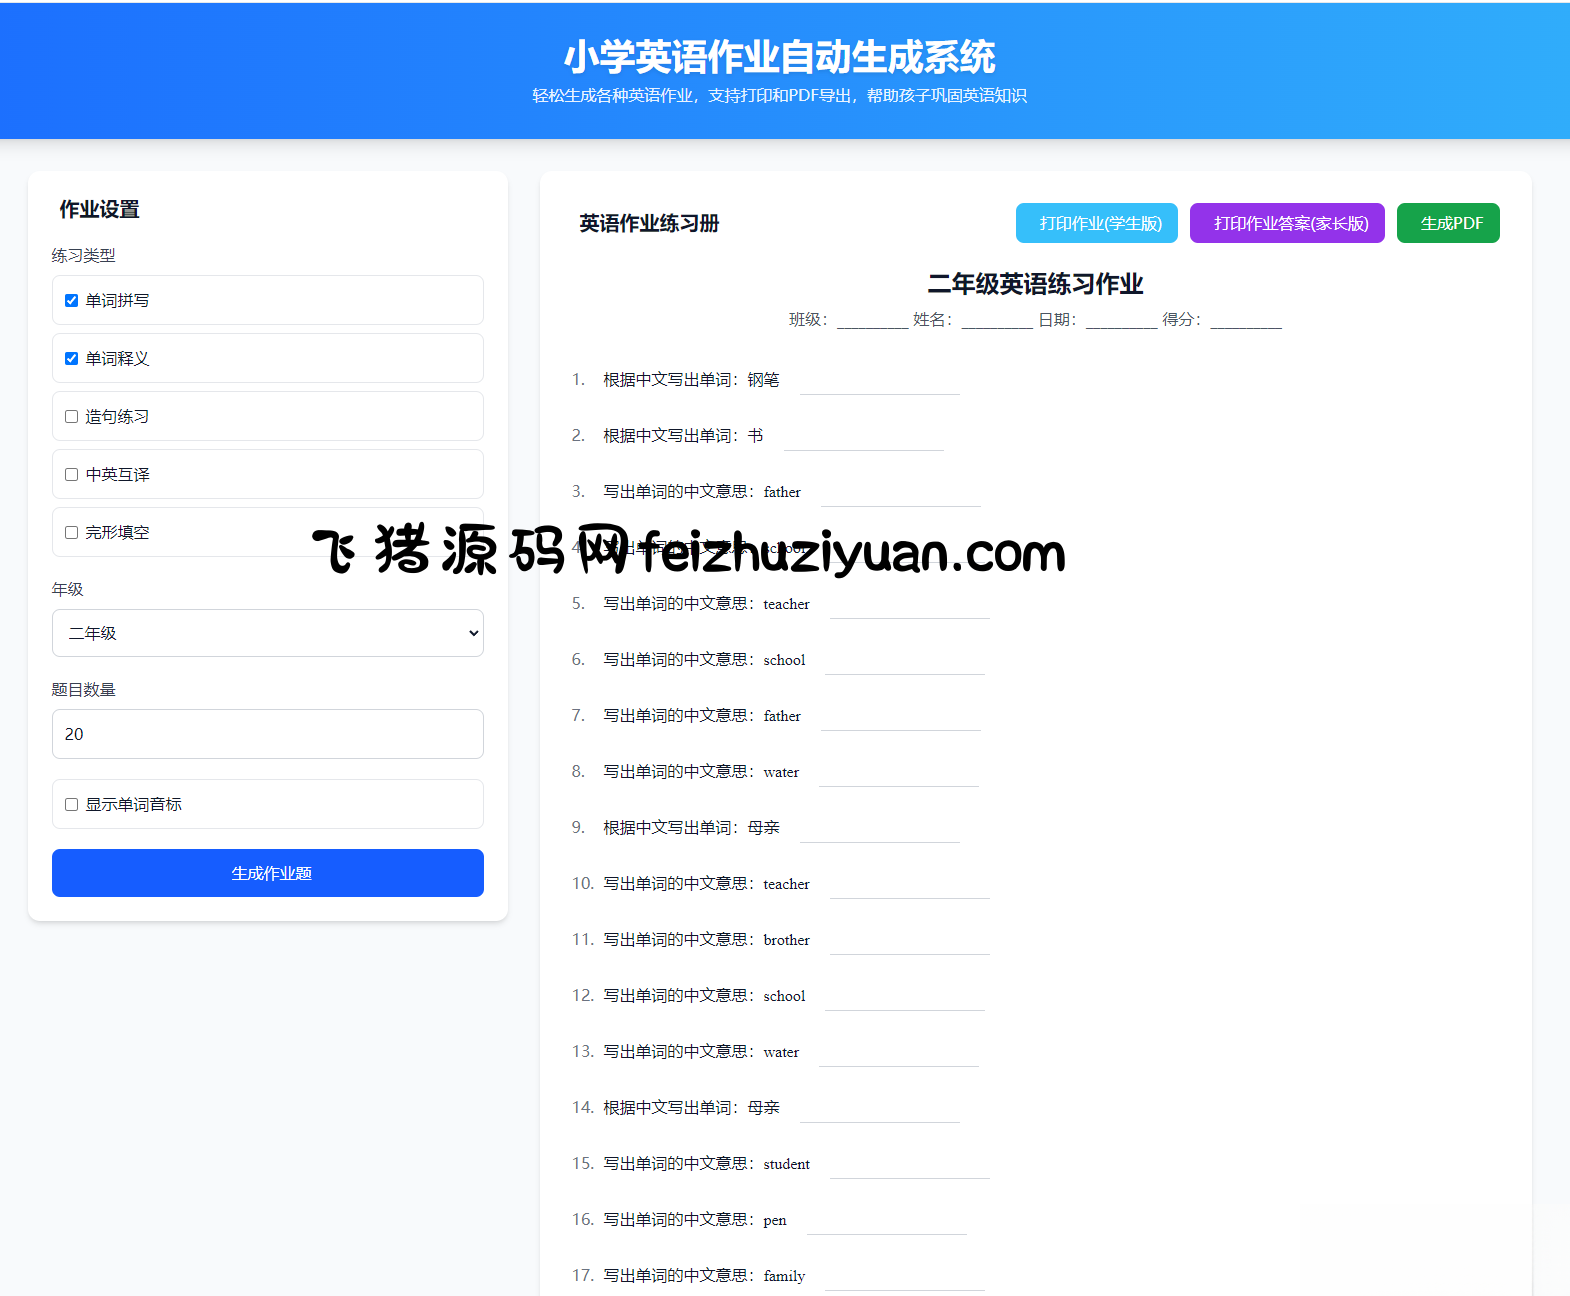The image size is (1570, 1296).
Task: Click question 1 text 钢笔
Action: point(763,380)
